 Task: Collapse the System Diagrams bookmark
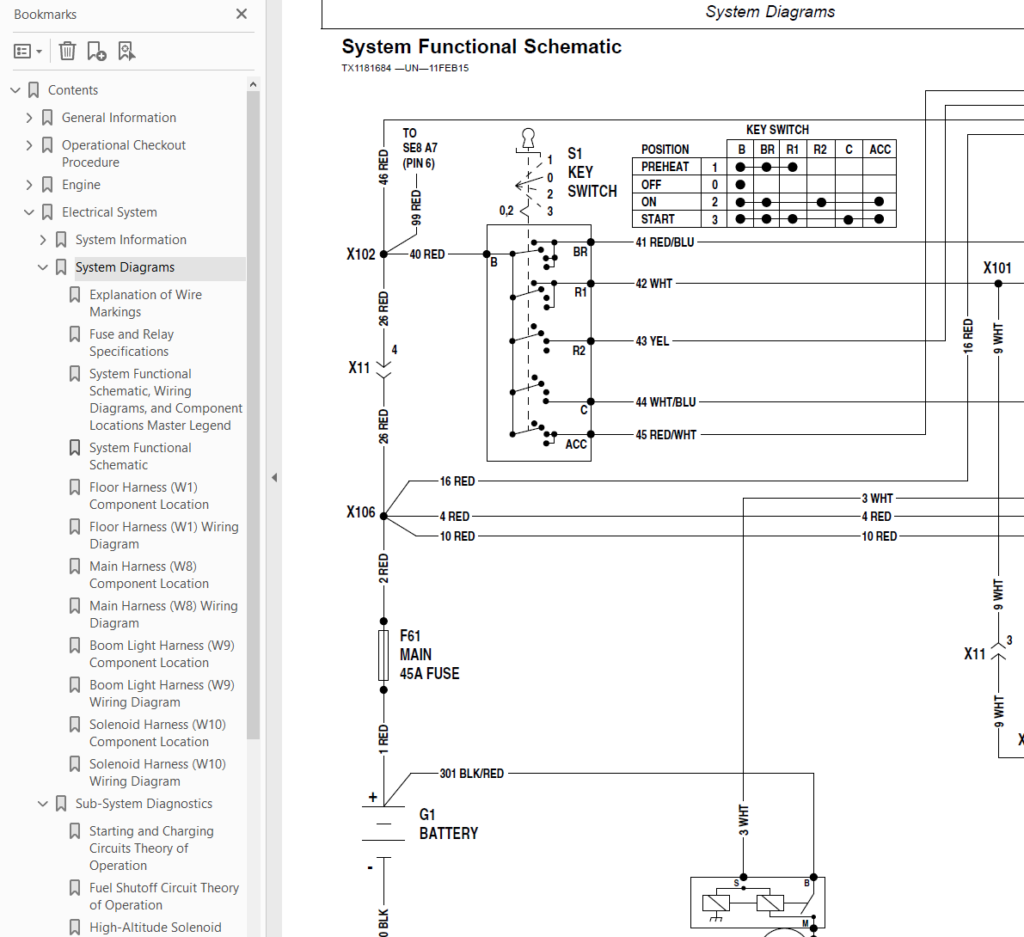point(43,267)
